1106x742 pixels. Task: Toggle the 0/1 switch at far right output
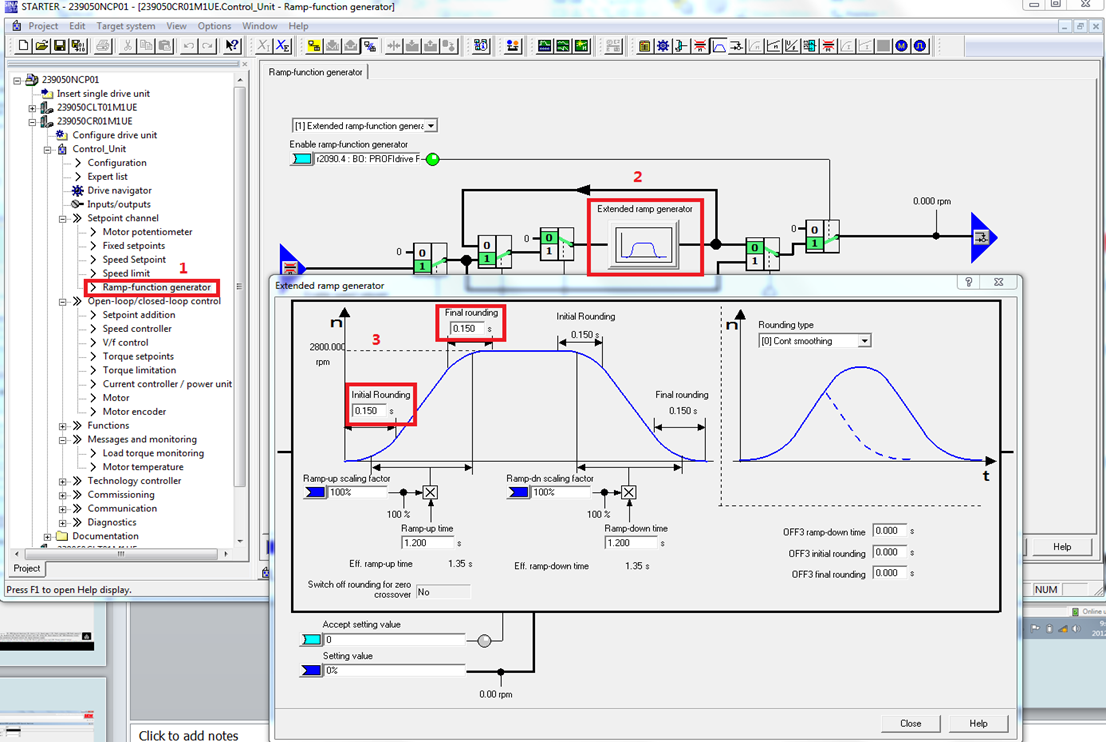[823, 237]
